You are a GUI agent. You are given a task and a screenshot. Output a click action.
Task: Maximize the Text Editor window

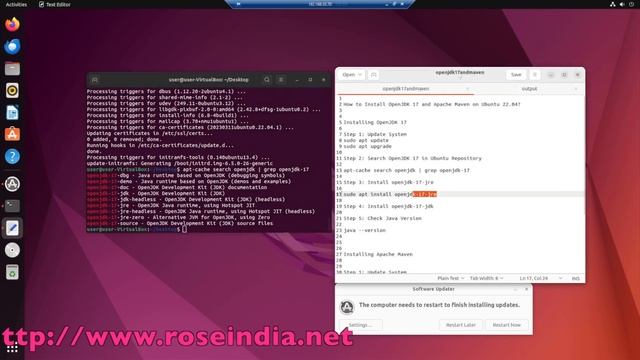[x=564, y=75]
